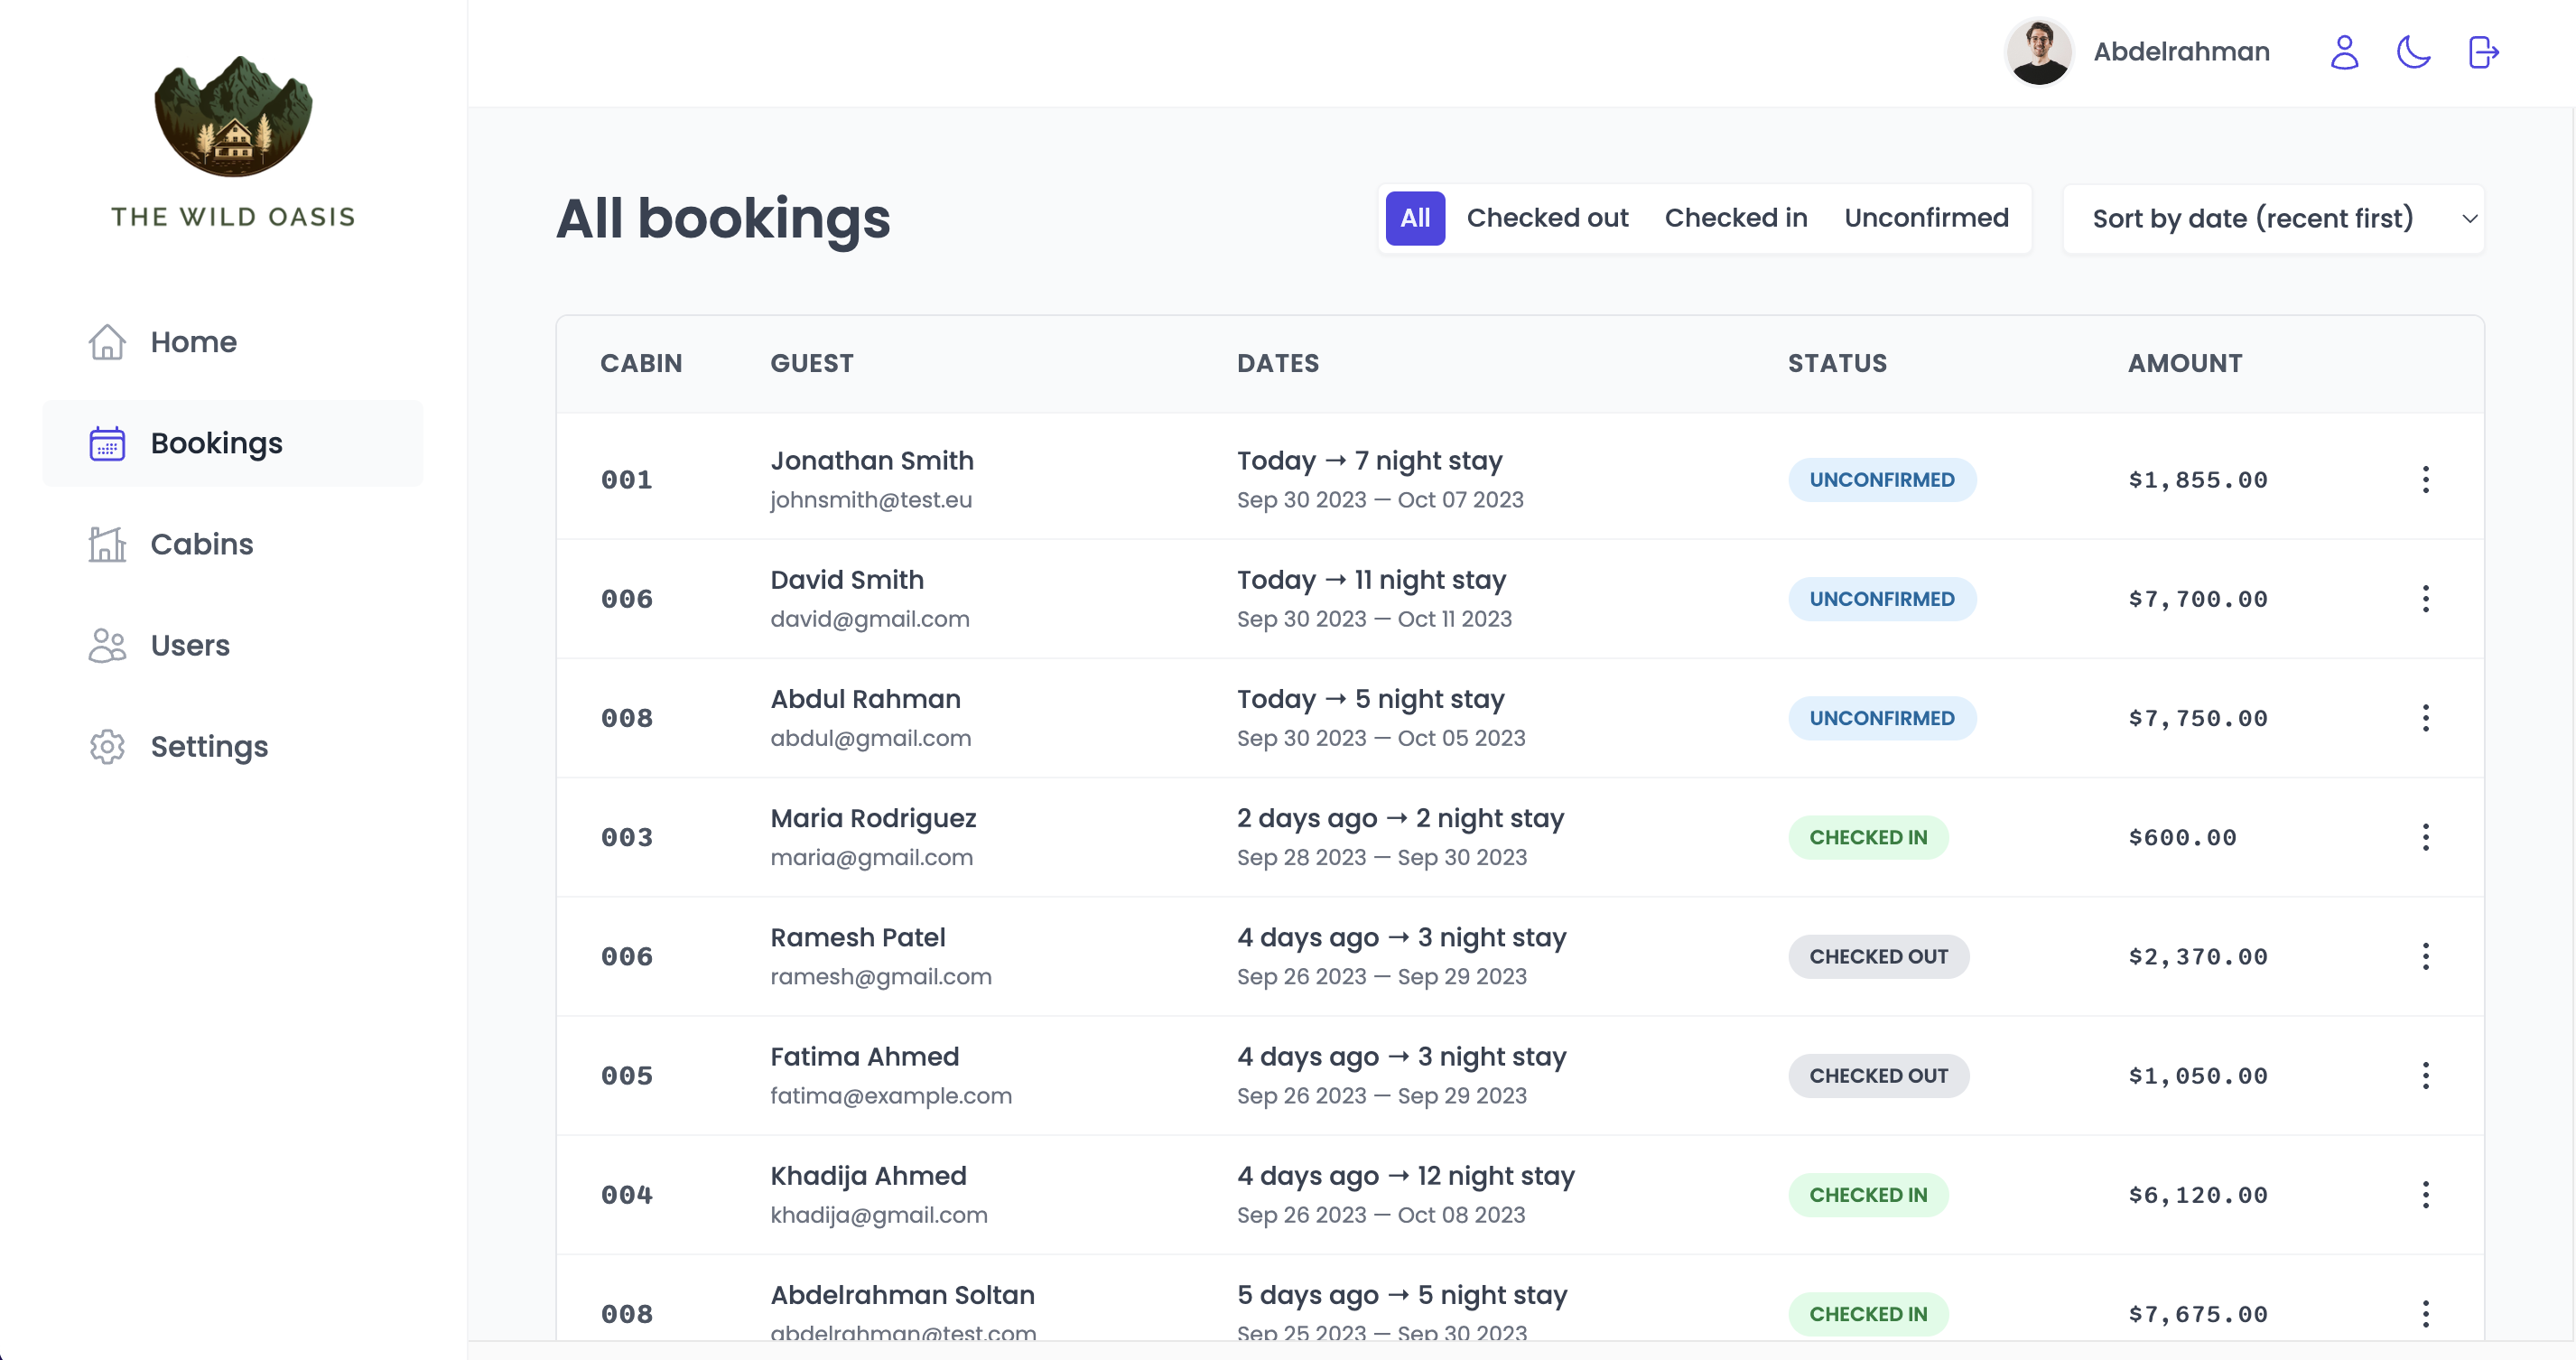Click David Smith's UNCONFIRMED status tag

pyautogui.click(x=1882, y=599)
